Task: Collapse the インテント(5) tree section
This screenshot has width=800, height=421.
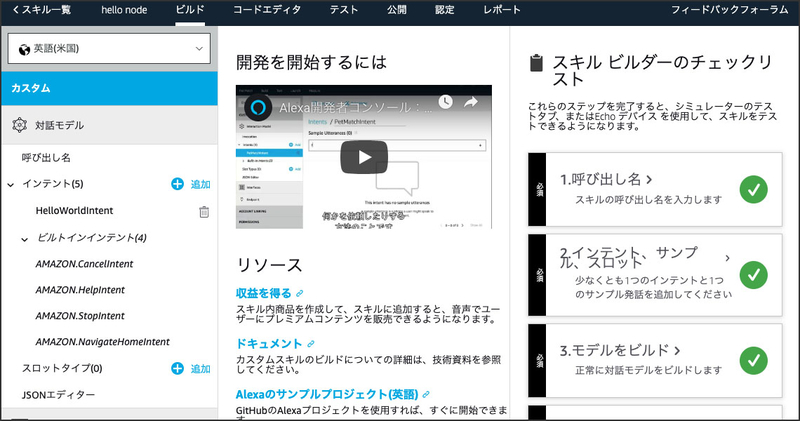Action: pyautogui.click(x=11, y=185)
